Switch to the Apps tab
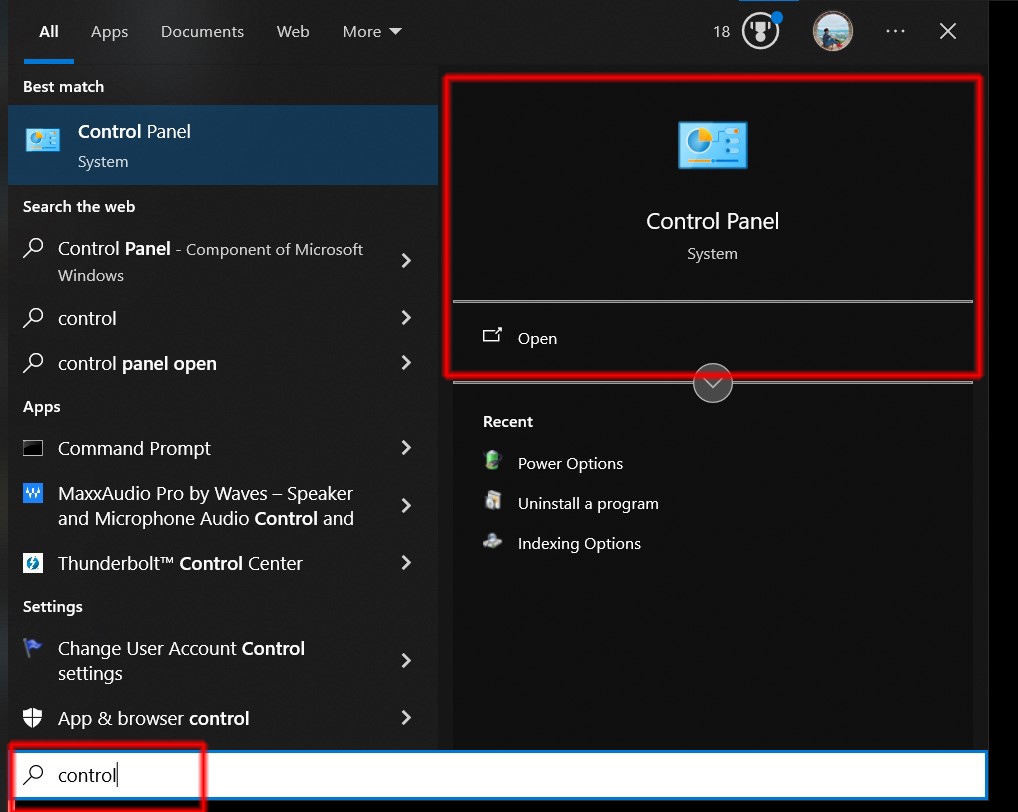 click(109, 31)
